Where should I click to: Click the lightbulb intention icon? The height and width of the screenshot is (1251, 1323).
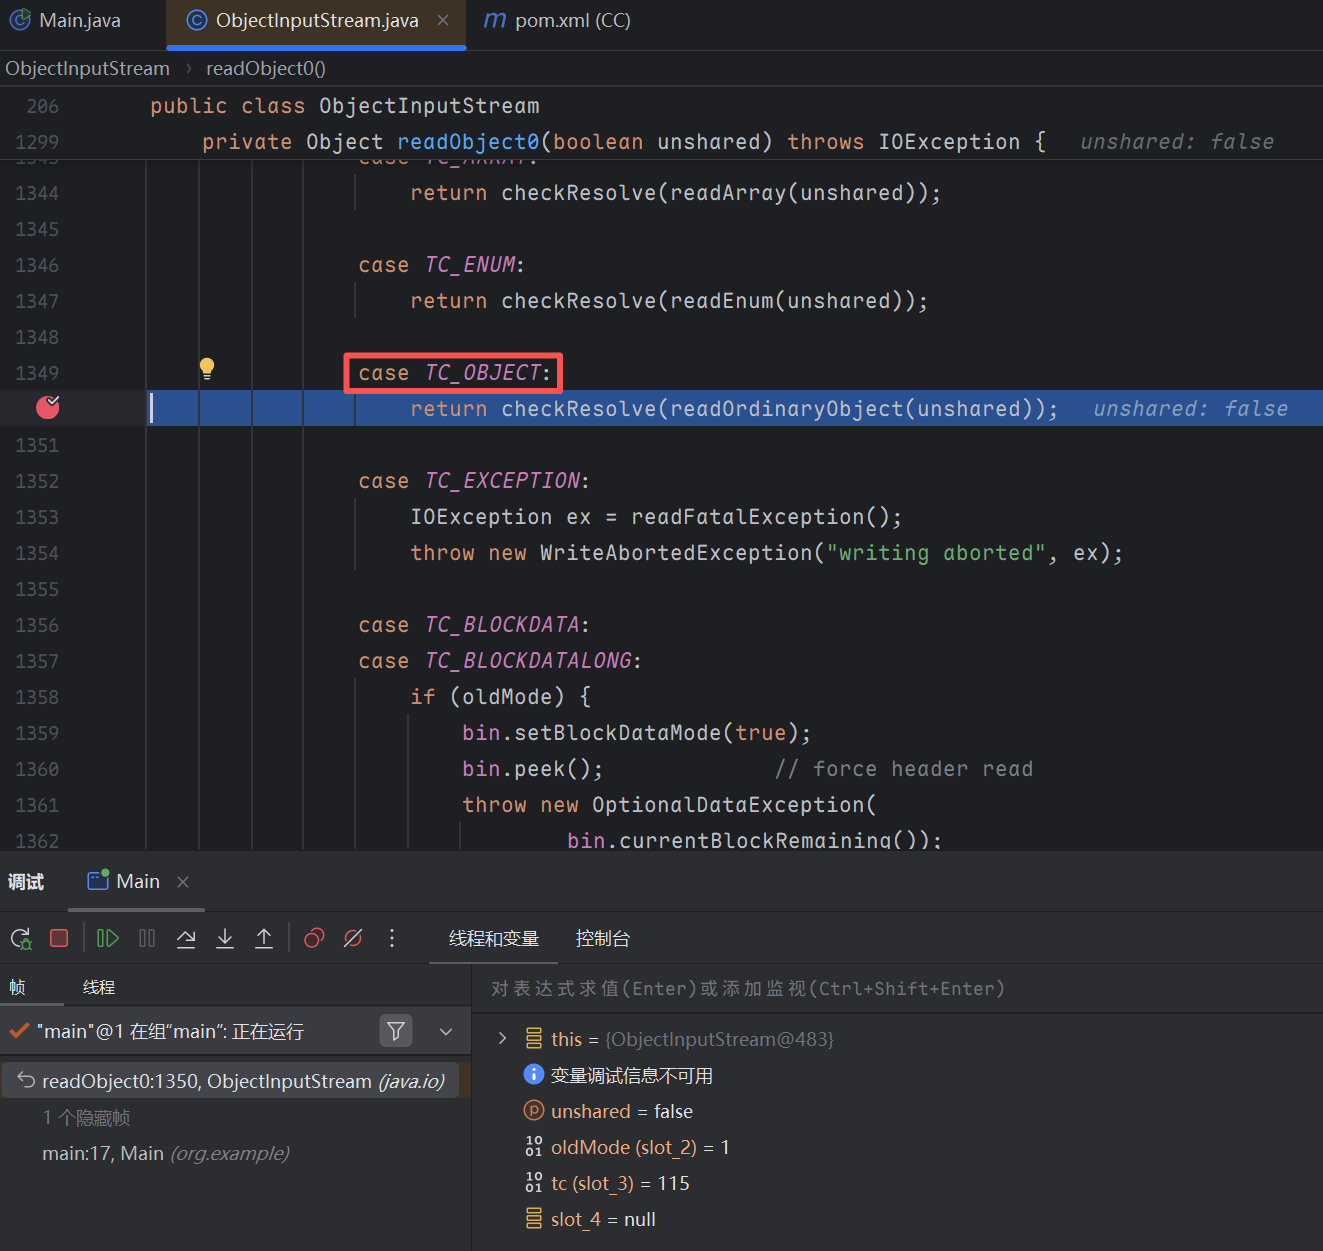pos(207,368)
